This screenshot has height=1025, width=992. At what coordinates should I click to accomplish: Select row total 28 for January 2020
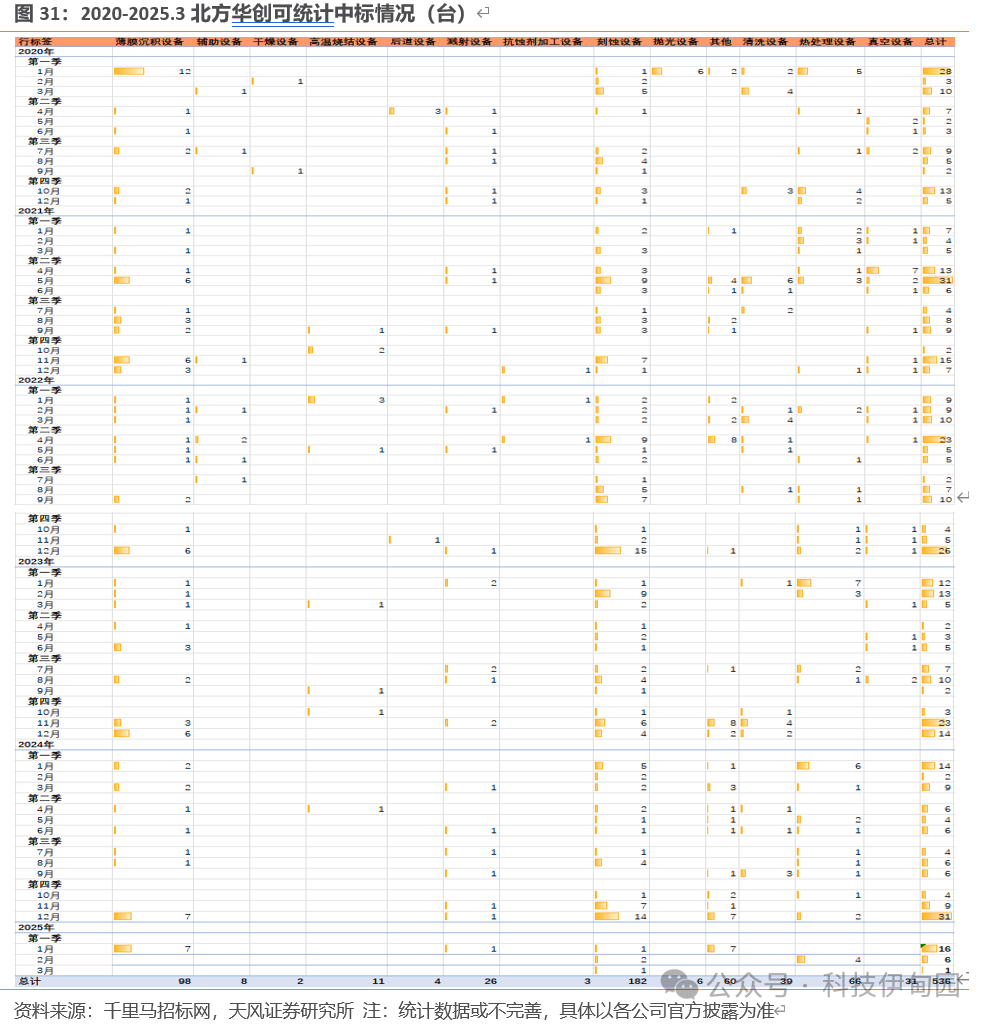(946, 71)
